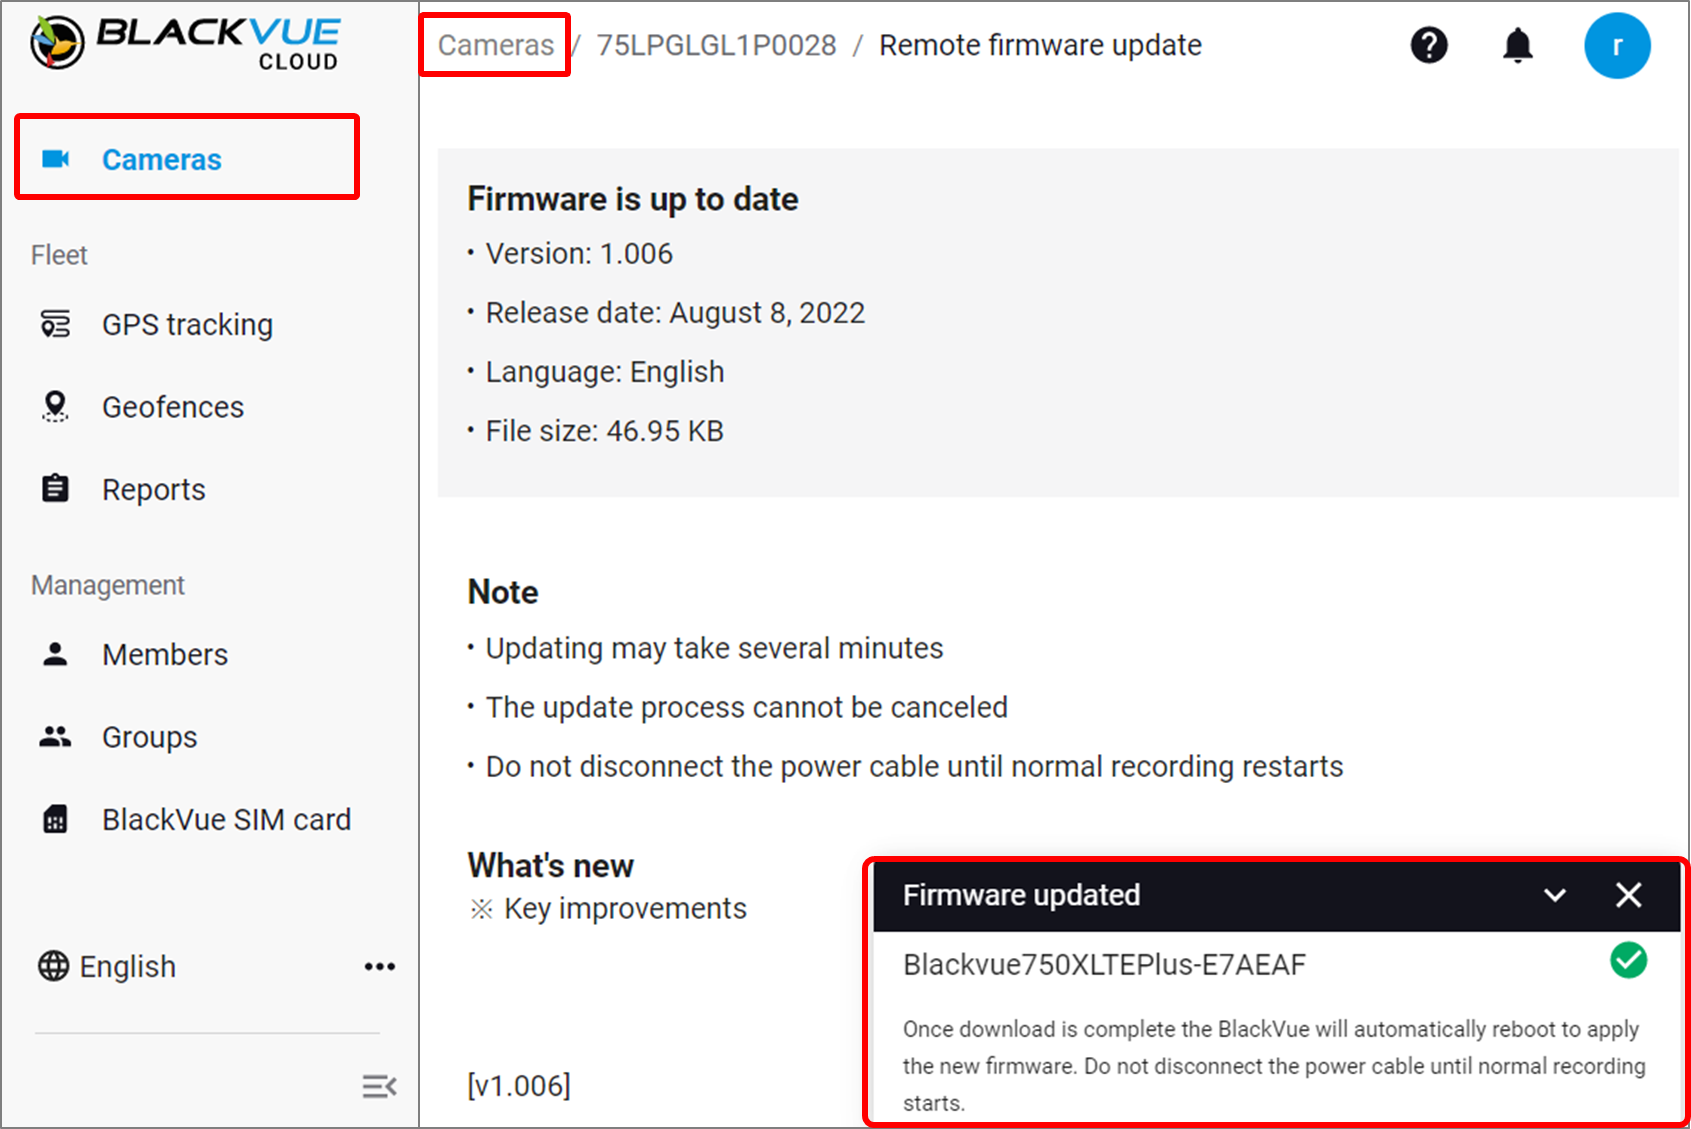Collapse the sidebar menu

coord(379,1086)
